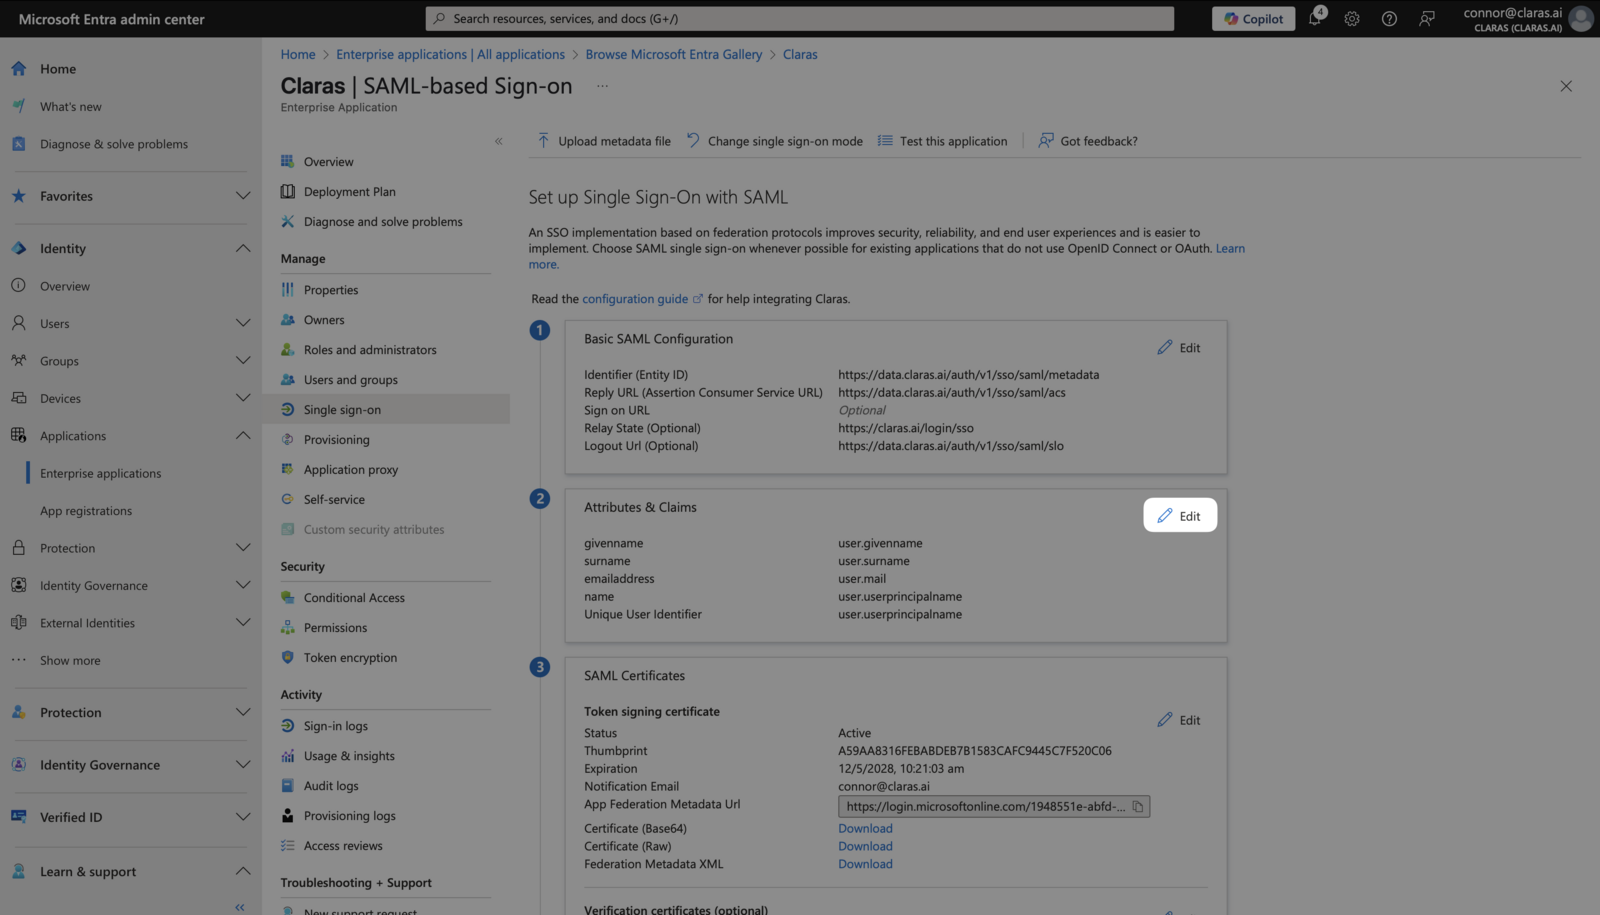This screenshot has width=1600, height=915.
Task: Open App registrations in sidebar
Action: [x=86, y=511]
